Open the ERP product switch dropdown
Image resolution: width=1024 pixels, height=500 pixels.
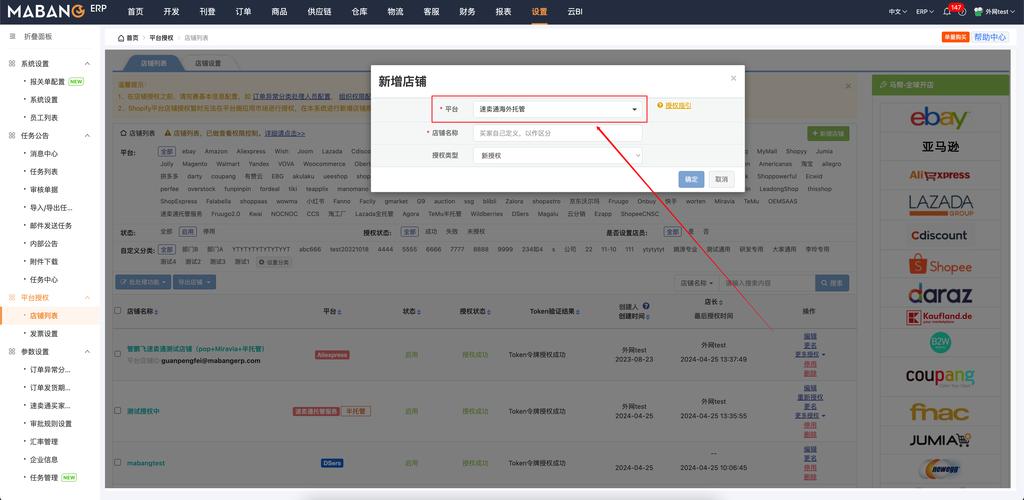925,12
